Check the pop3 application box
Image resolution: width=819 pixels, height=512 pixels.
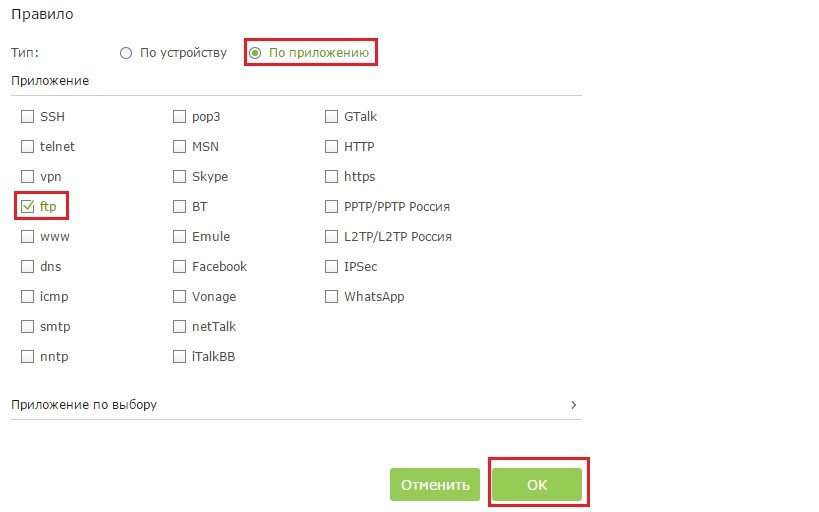pos(180,117)
